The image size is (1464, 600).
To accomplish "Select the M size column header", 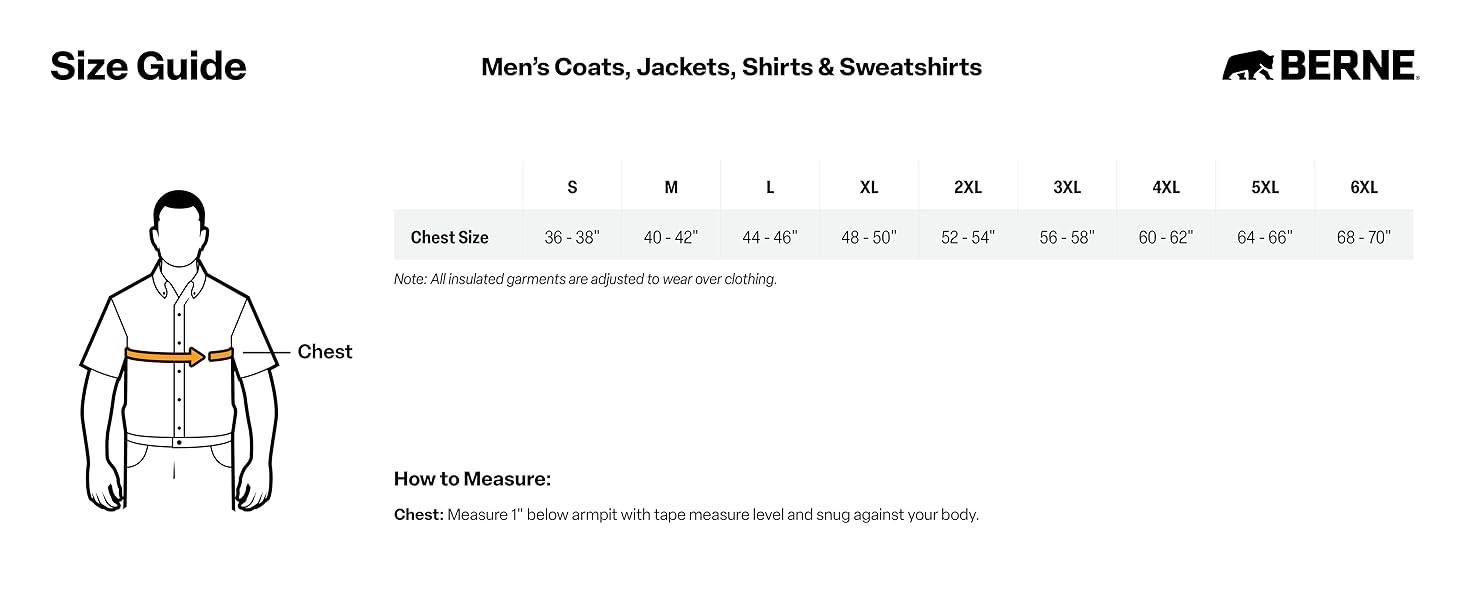I will (671, 187).
